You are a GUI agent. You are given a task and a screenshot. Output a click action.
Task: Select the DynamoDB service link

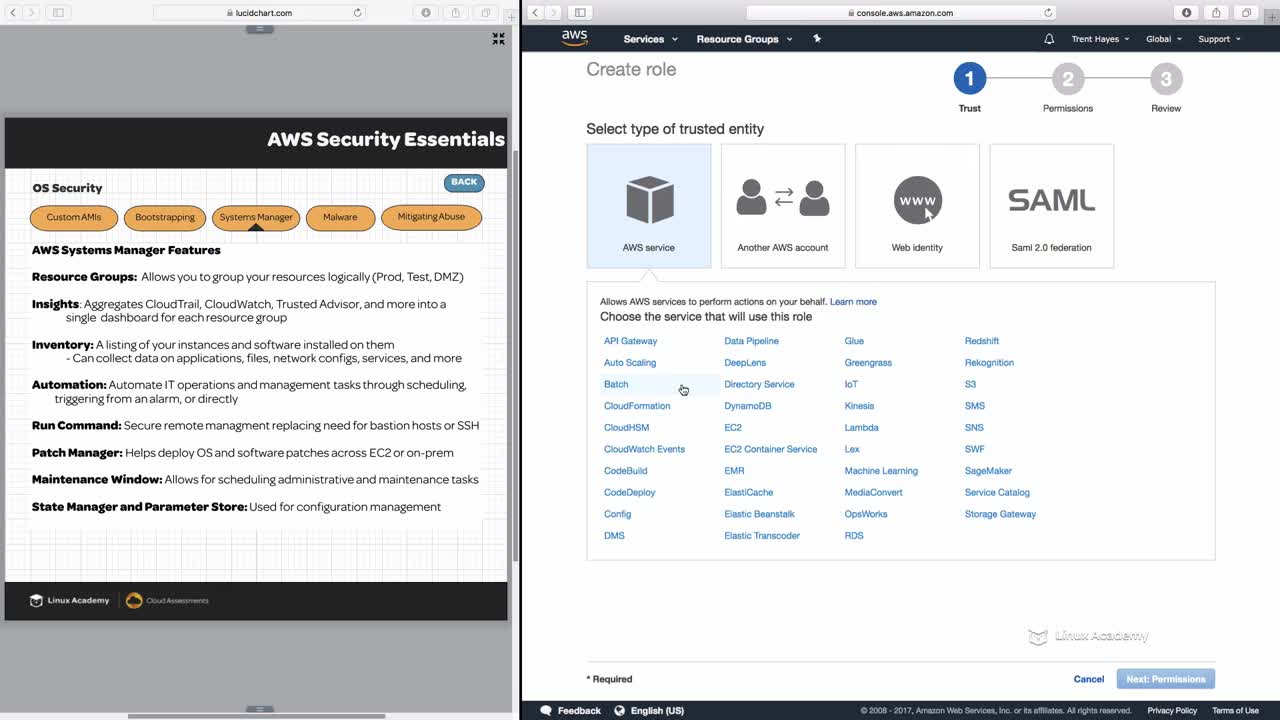point(748,406)
